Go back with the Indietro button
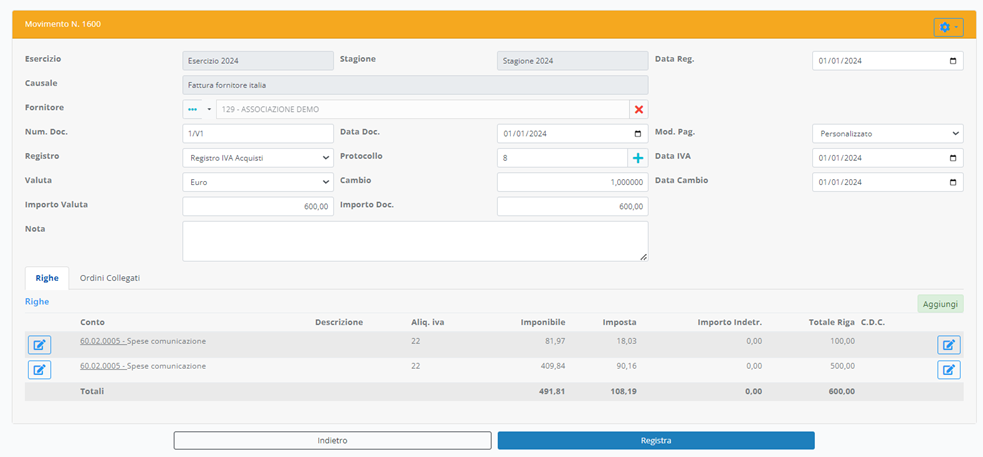Viewport: 983px width, 457px height. [332, 440]
